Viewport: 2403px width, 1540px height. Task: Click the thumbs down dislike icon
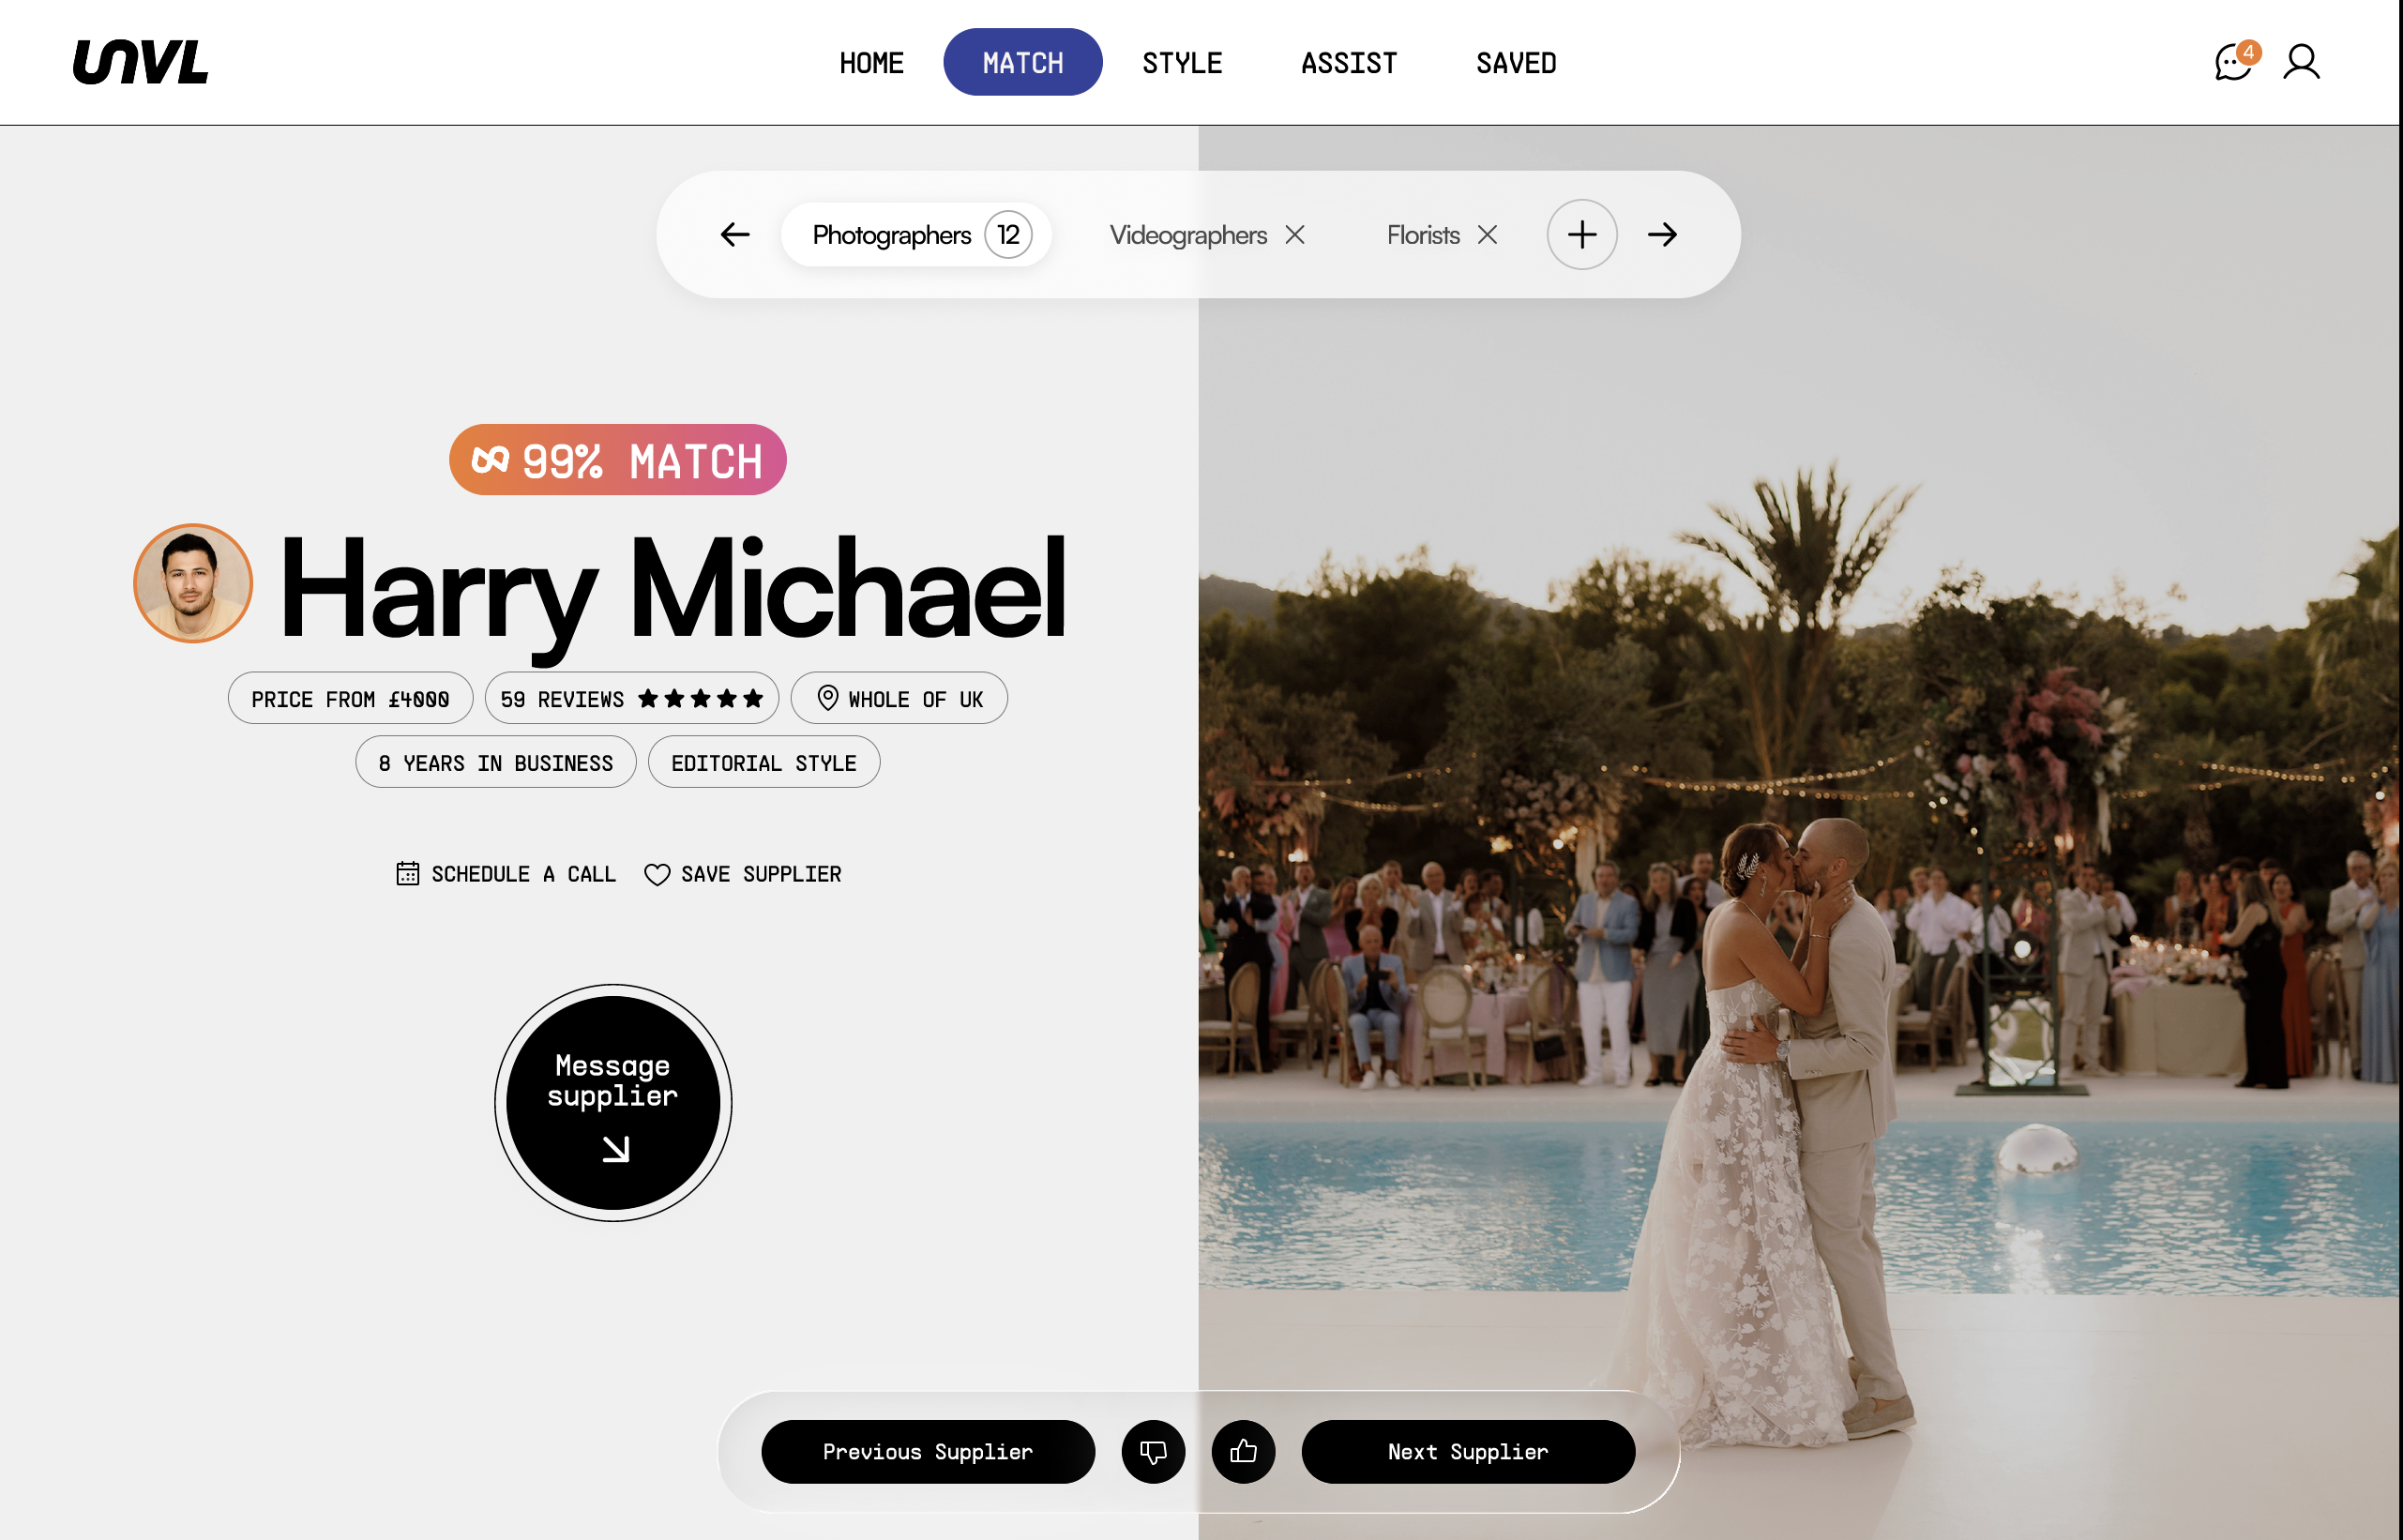coord(1153,1451)
